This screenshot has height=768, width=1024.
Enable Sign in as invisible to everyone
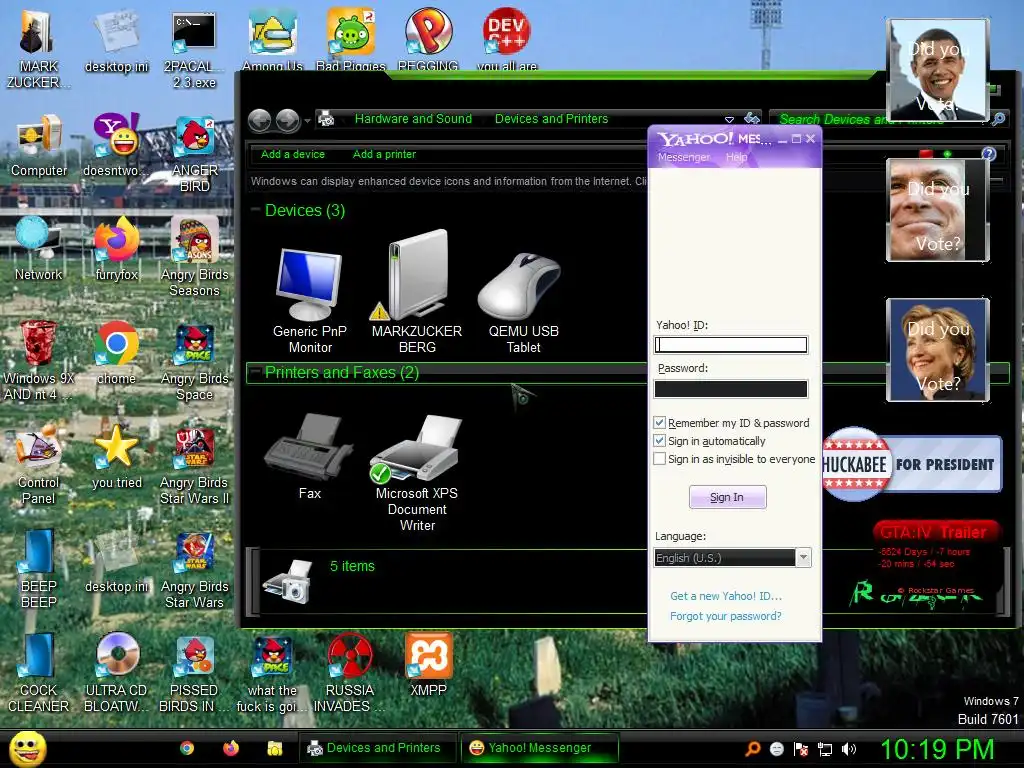660,458
